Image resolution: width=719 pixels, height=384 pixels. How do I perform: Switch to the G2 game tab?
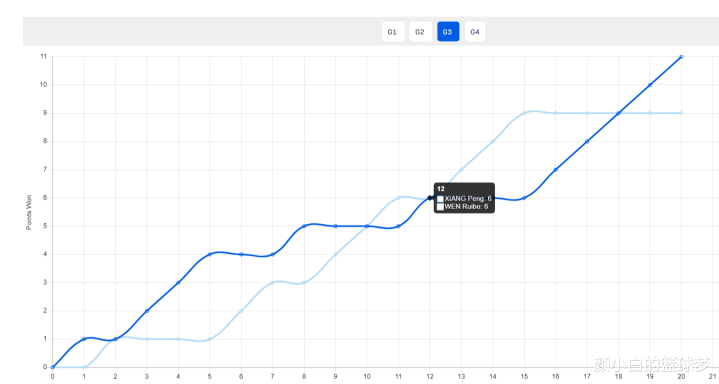point(420,32)
